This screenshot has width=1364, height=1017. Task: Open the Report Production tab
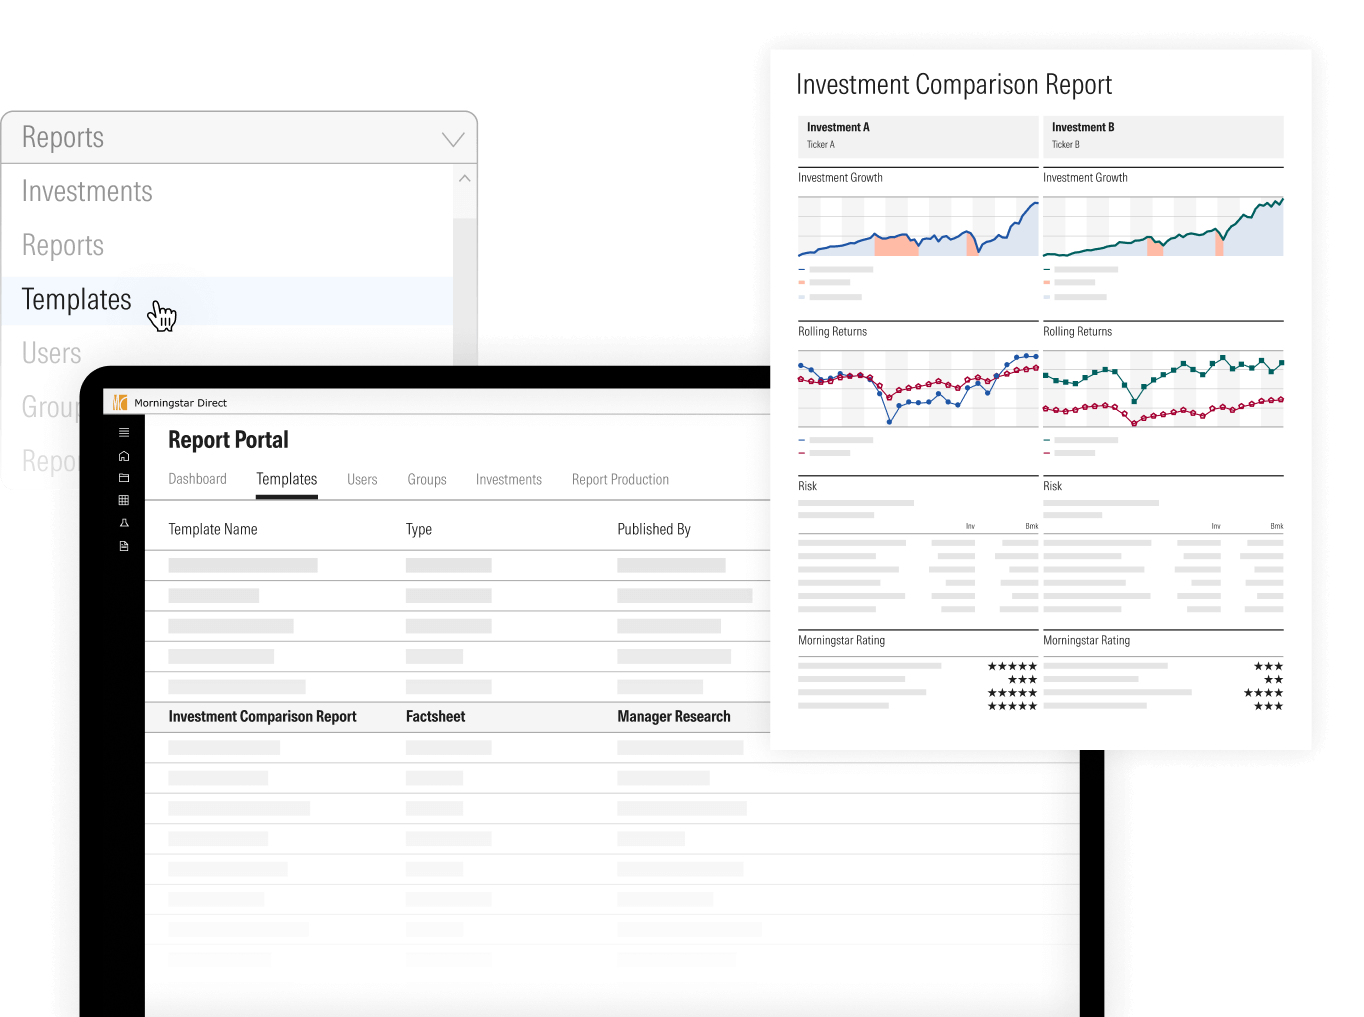tap(620, 480)
